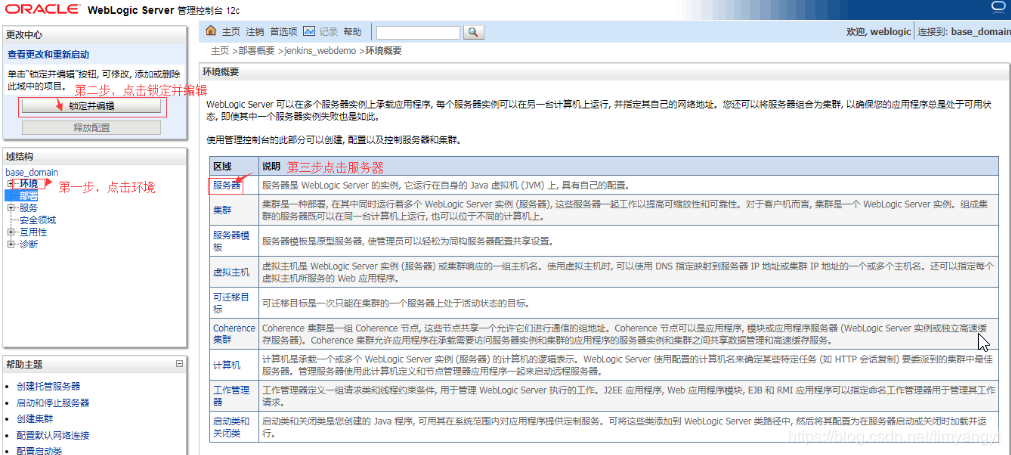The image size is (1011, 455).
Task: Open the 创建托管服务器 help topic
Action: pyautogui.click(x=48, y=387)
